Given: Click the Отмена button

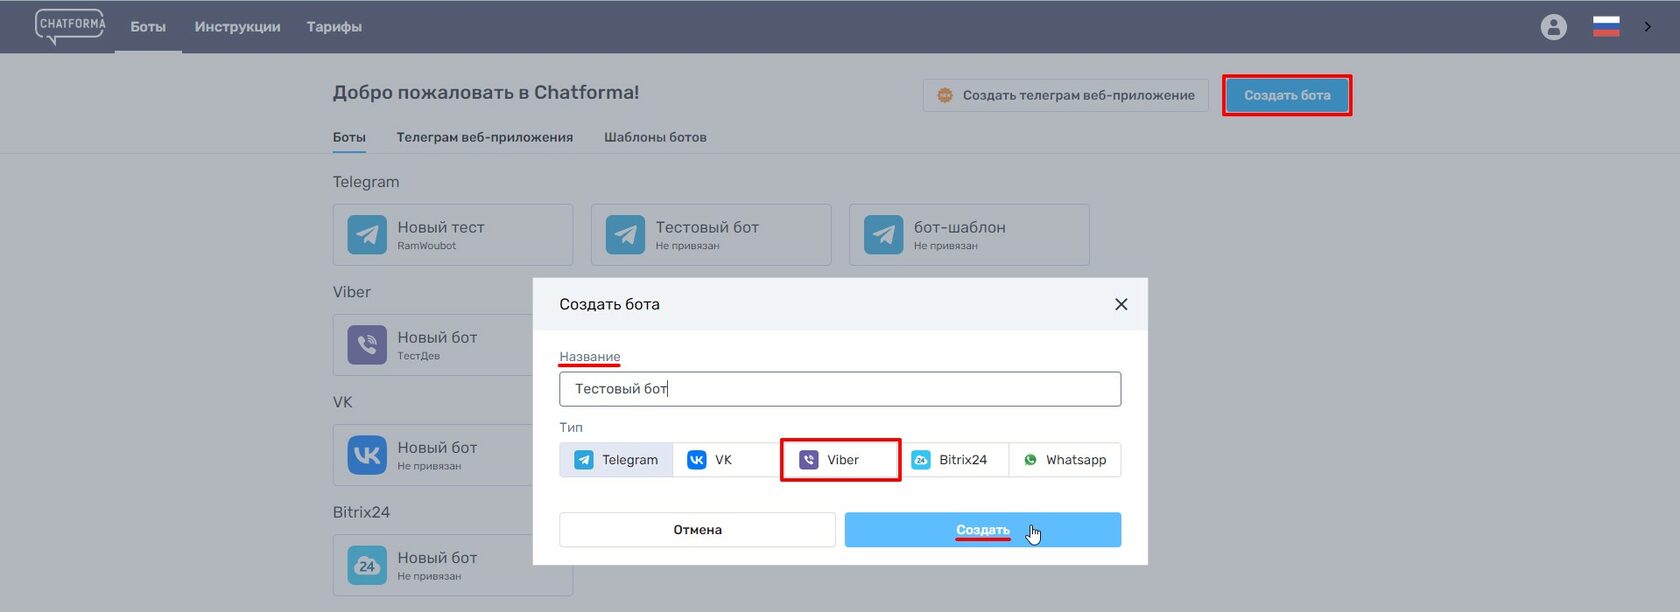Looking at the screenshot, I should pyautogui.click(x=697, y=530).
